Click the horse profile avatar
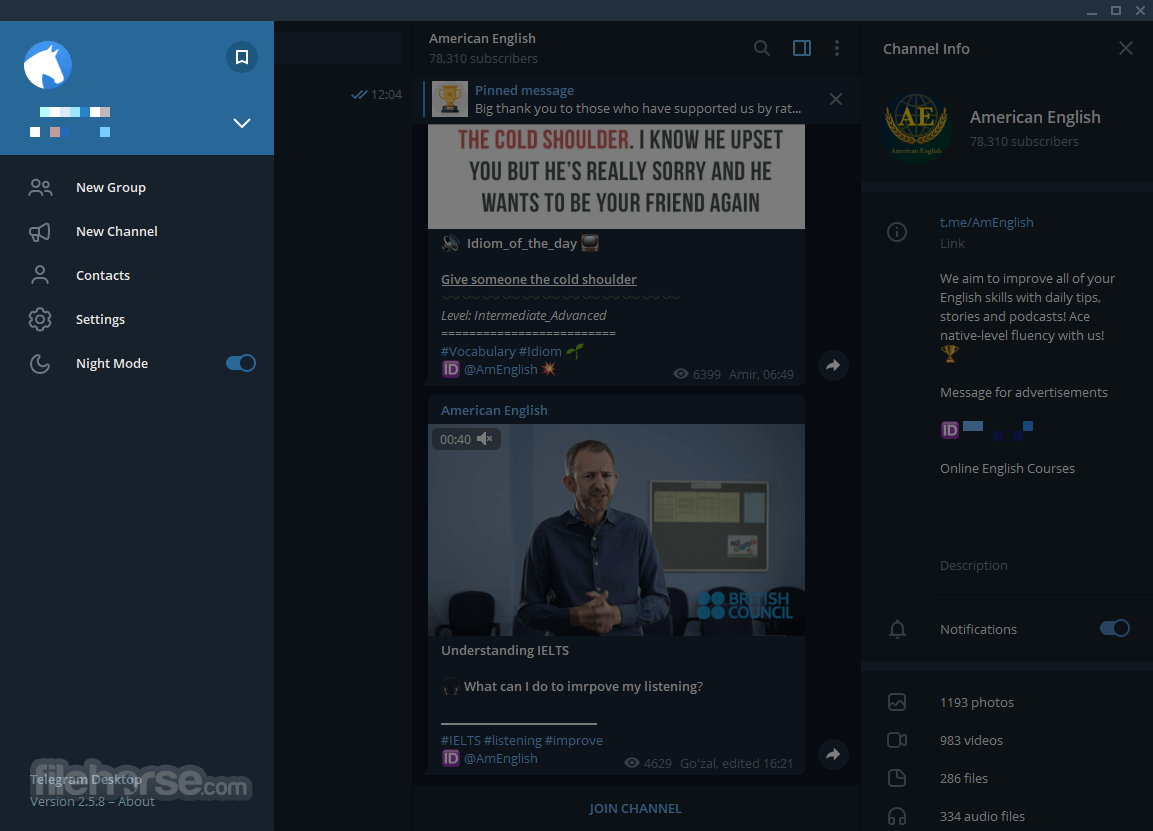Viewport: 1153px width, 831px height. (48, 65)
